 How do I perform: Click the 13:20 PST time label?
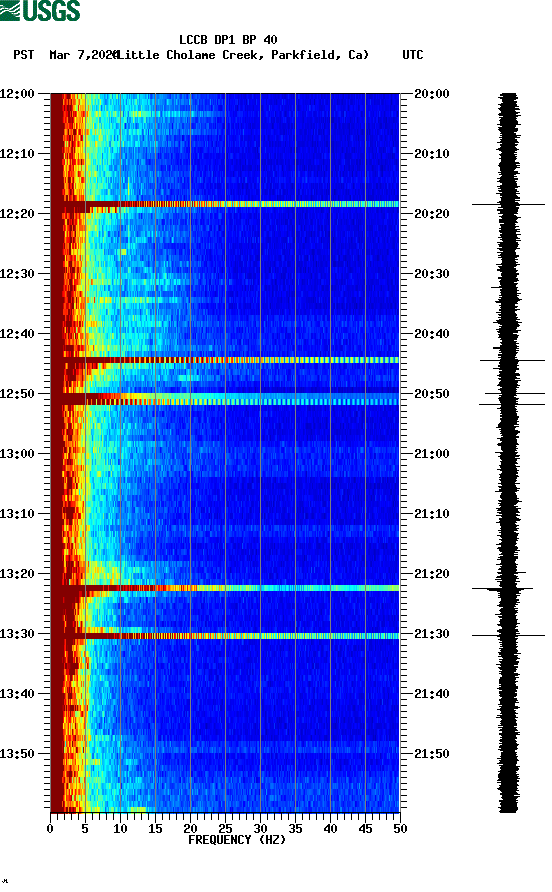click(x=18, y=573)
